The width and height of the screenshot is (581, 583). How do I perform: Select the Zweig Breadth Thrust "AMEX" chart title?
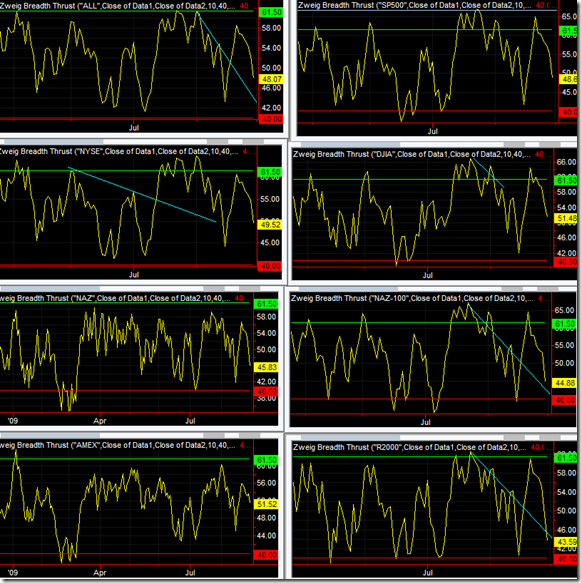click(x=117, y=445)
